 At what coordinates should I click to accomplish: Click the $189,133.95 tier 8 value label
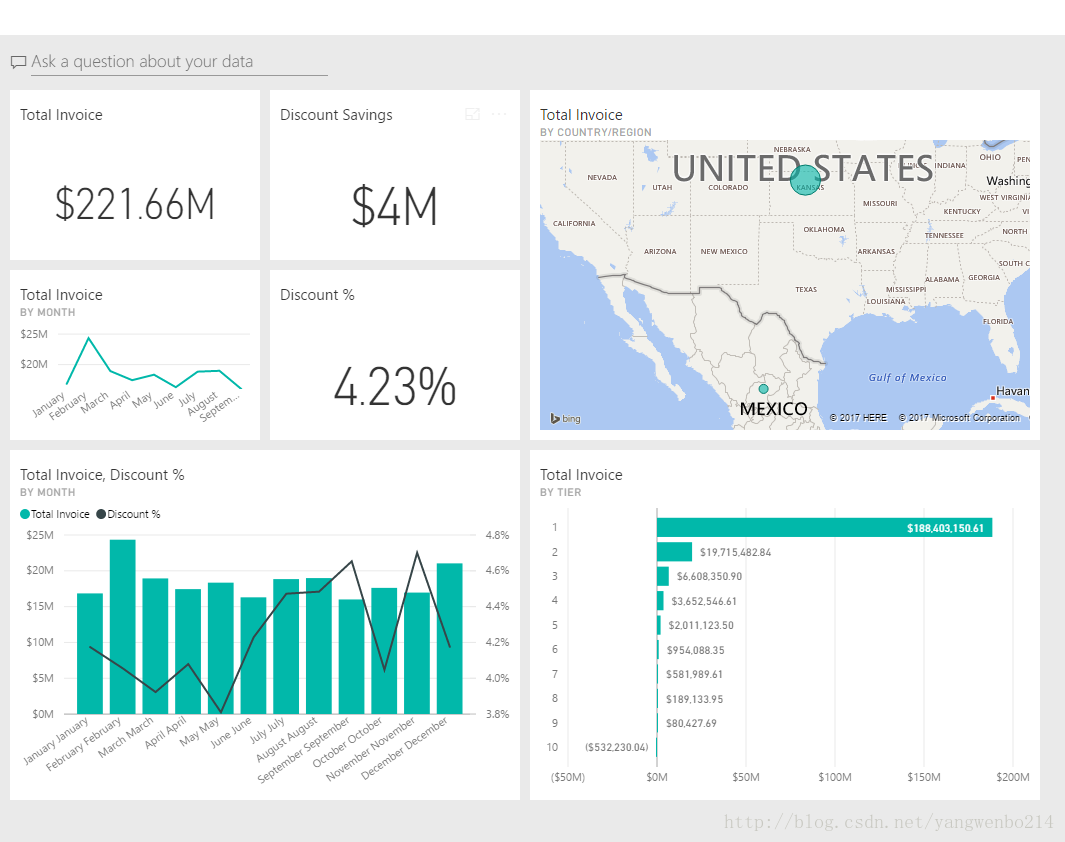(x=694, y=699)
